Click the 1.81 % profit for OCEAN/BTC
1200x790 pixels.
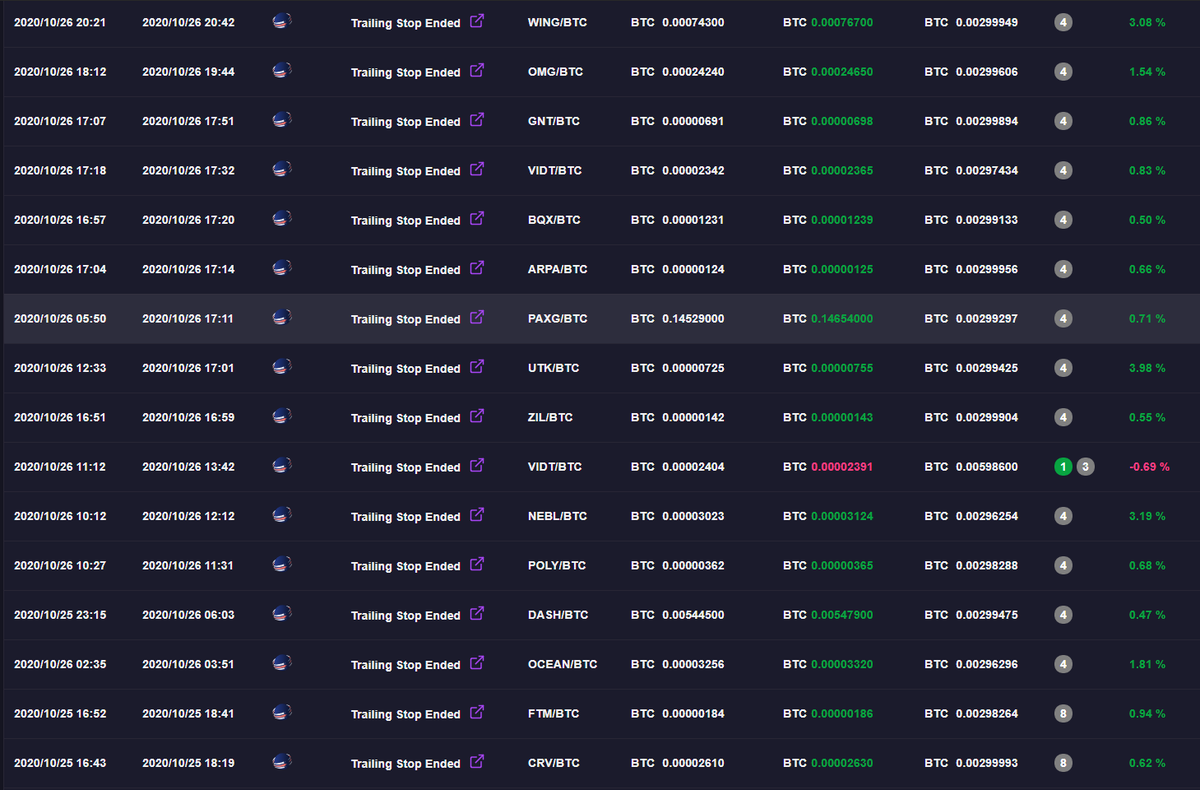coord(1147,664)
